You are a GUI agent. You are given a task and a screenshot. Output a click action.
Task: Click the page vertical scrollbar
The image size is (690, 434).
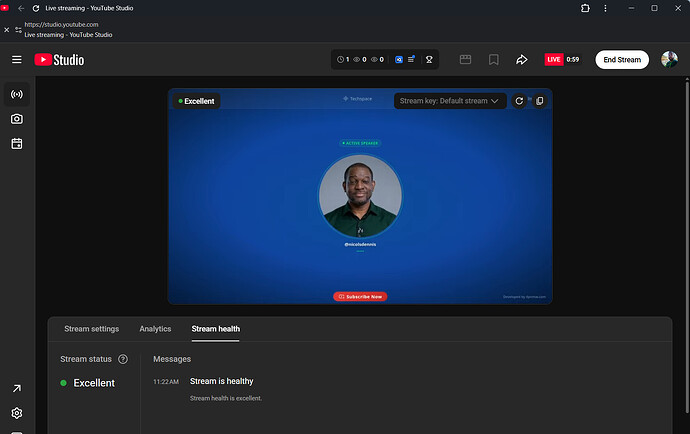(x=687, y=246)
